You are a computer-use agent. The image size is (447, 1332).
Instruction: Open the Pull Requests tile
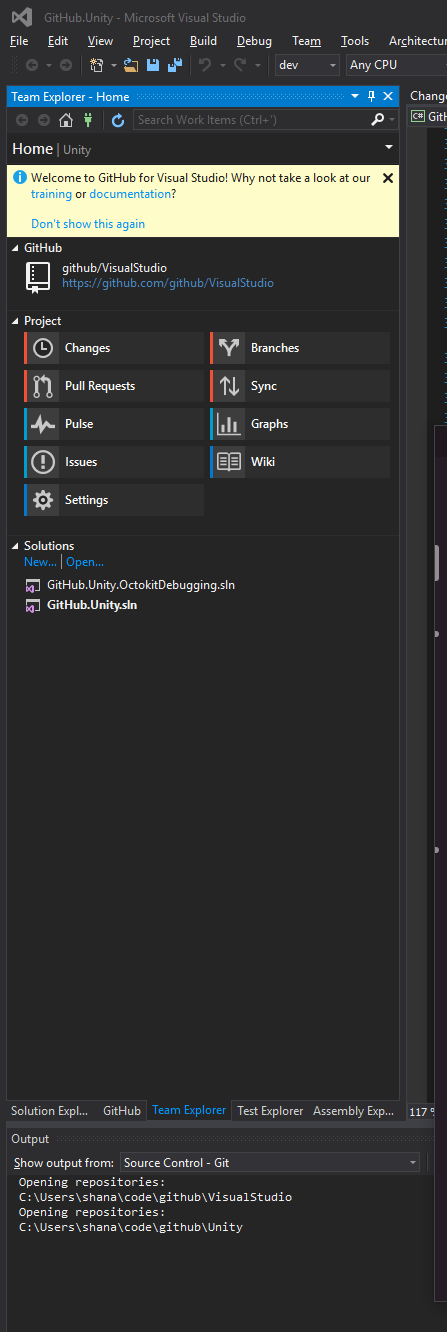point(114,386)
